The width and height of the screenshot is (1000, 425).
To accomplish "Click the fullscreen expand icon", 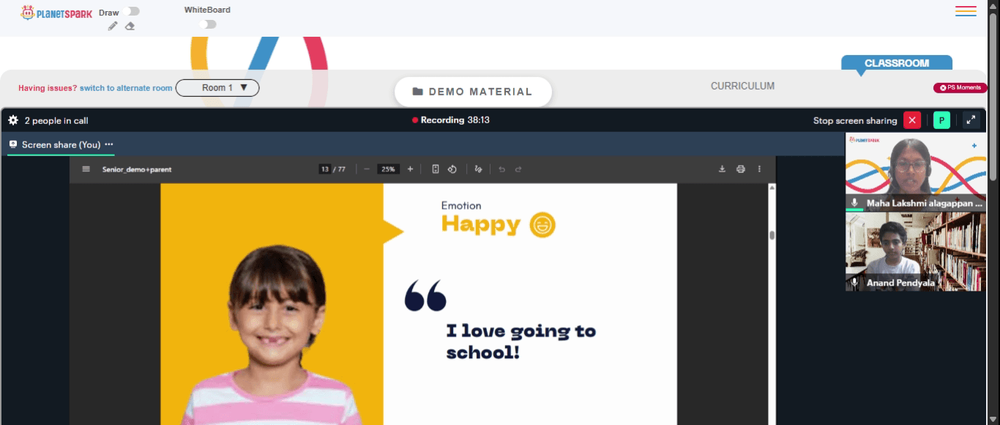I will point(971,120).
